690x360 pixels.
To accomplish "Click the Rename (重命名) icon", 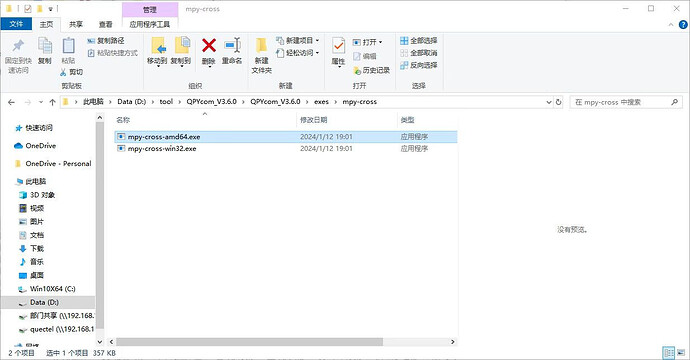I will 232,45.
